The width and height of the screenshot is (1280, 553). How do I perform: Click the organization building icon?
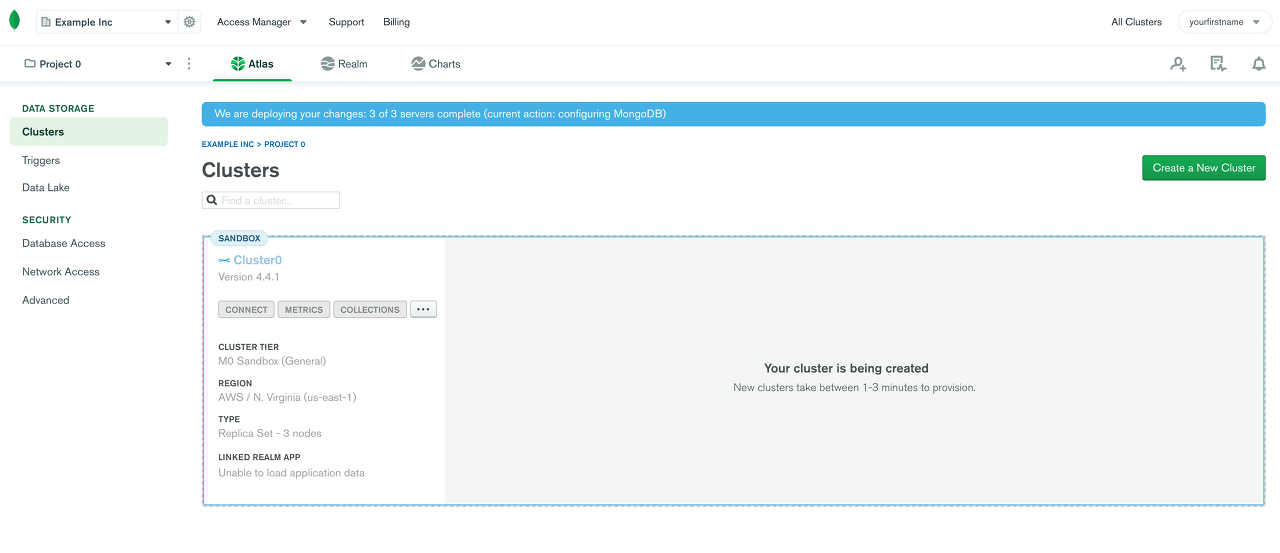tap(46, 22)
